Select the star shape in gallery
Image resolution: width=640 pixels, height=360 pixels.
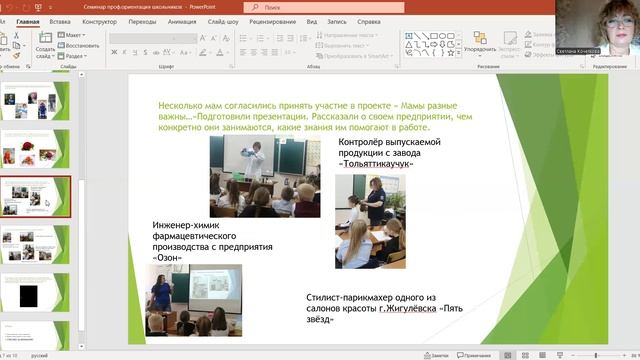[x=451, y=53]
